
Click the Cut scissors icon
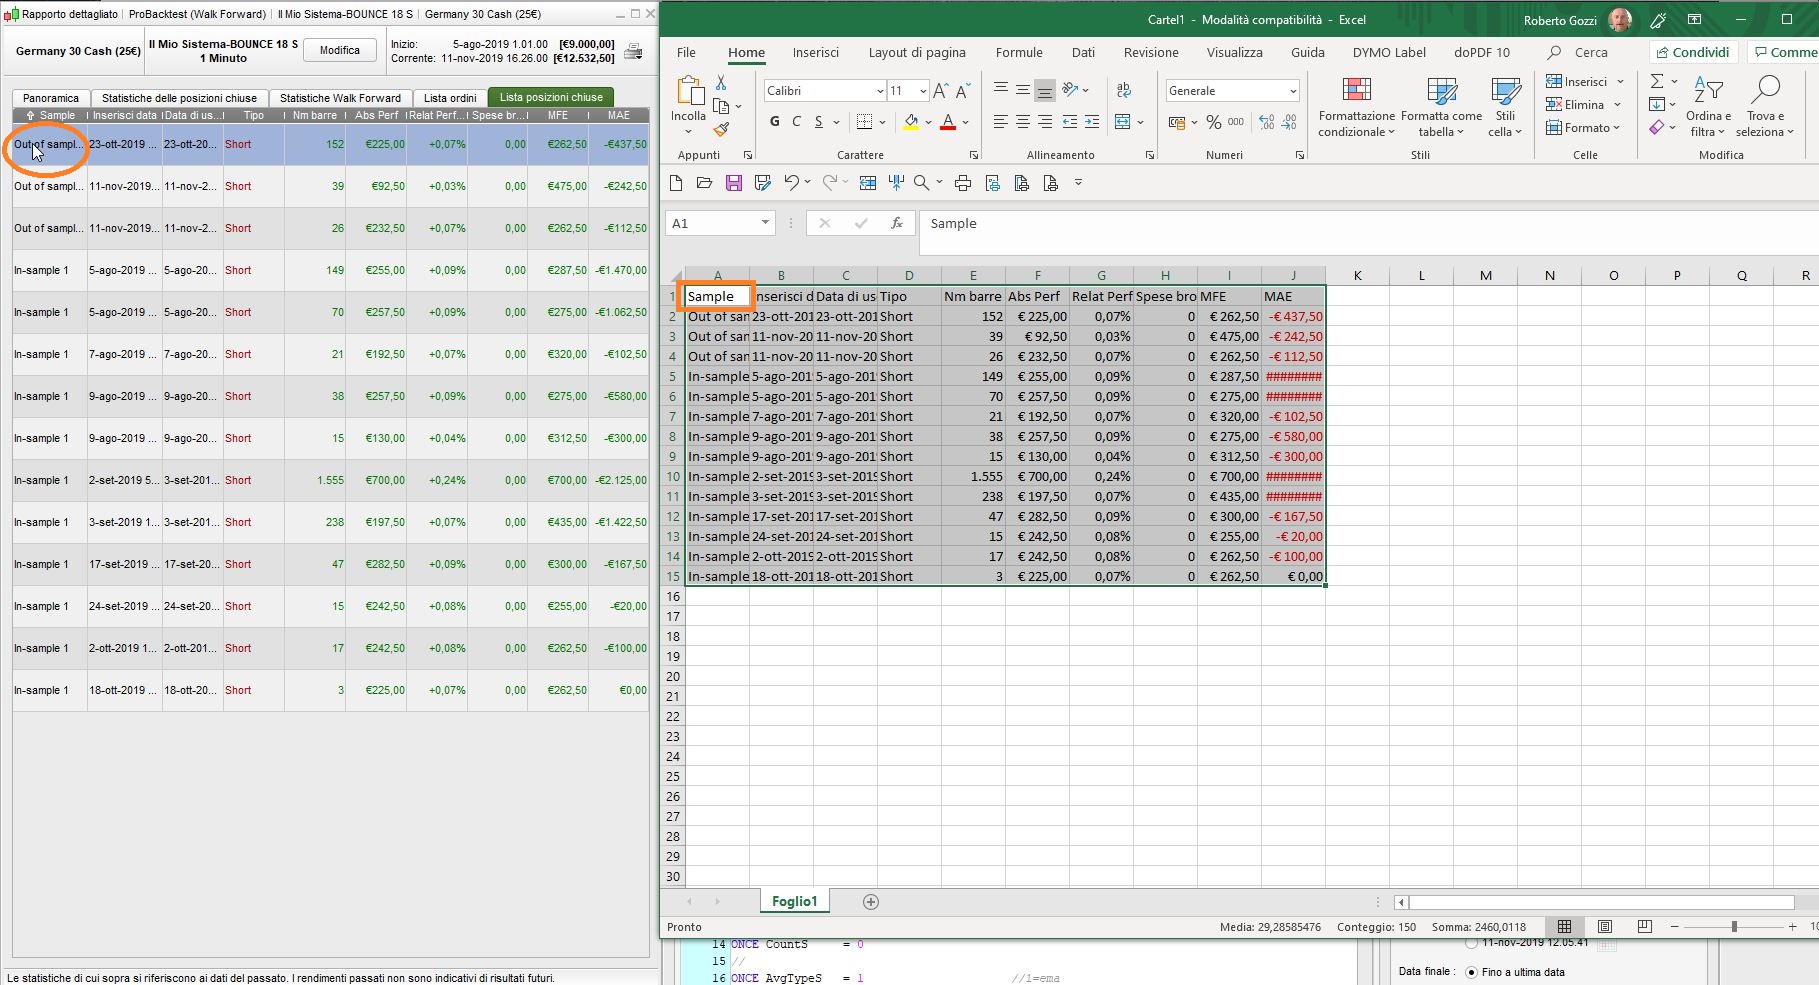click(x=721, y=83)
